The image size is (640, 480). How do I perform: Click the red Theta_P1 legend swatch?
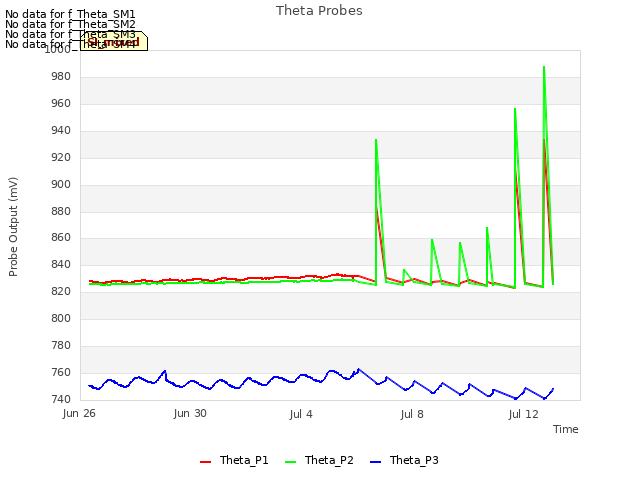(205, 461)
